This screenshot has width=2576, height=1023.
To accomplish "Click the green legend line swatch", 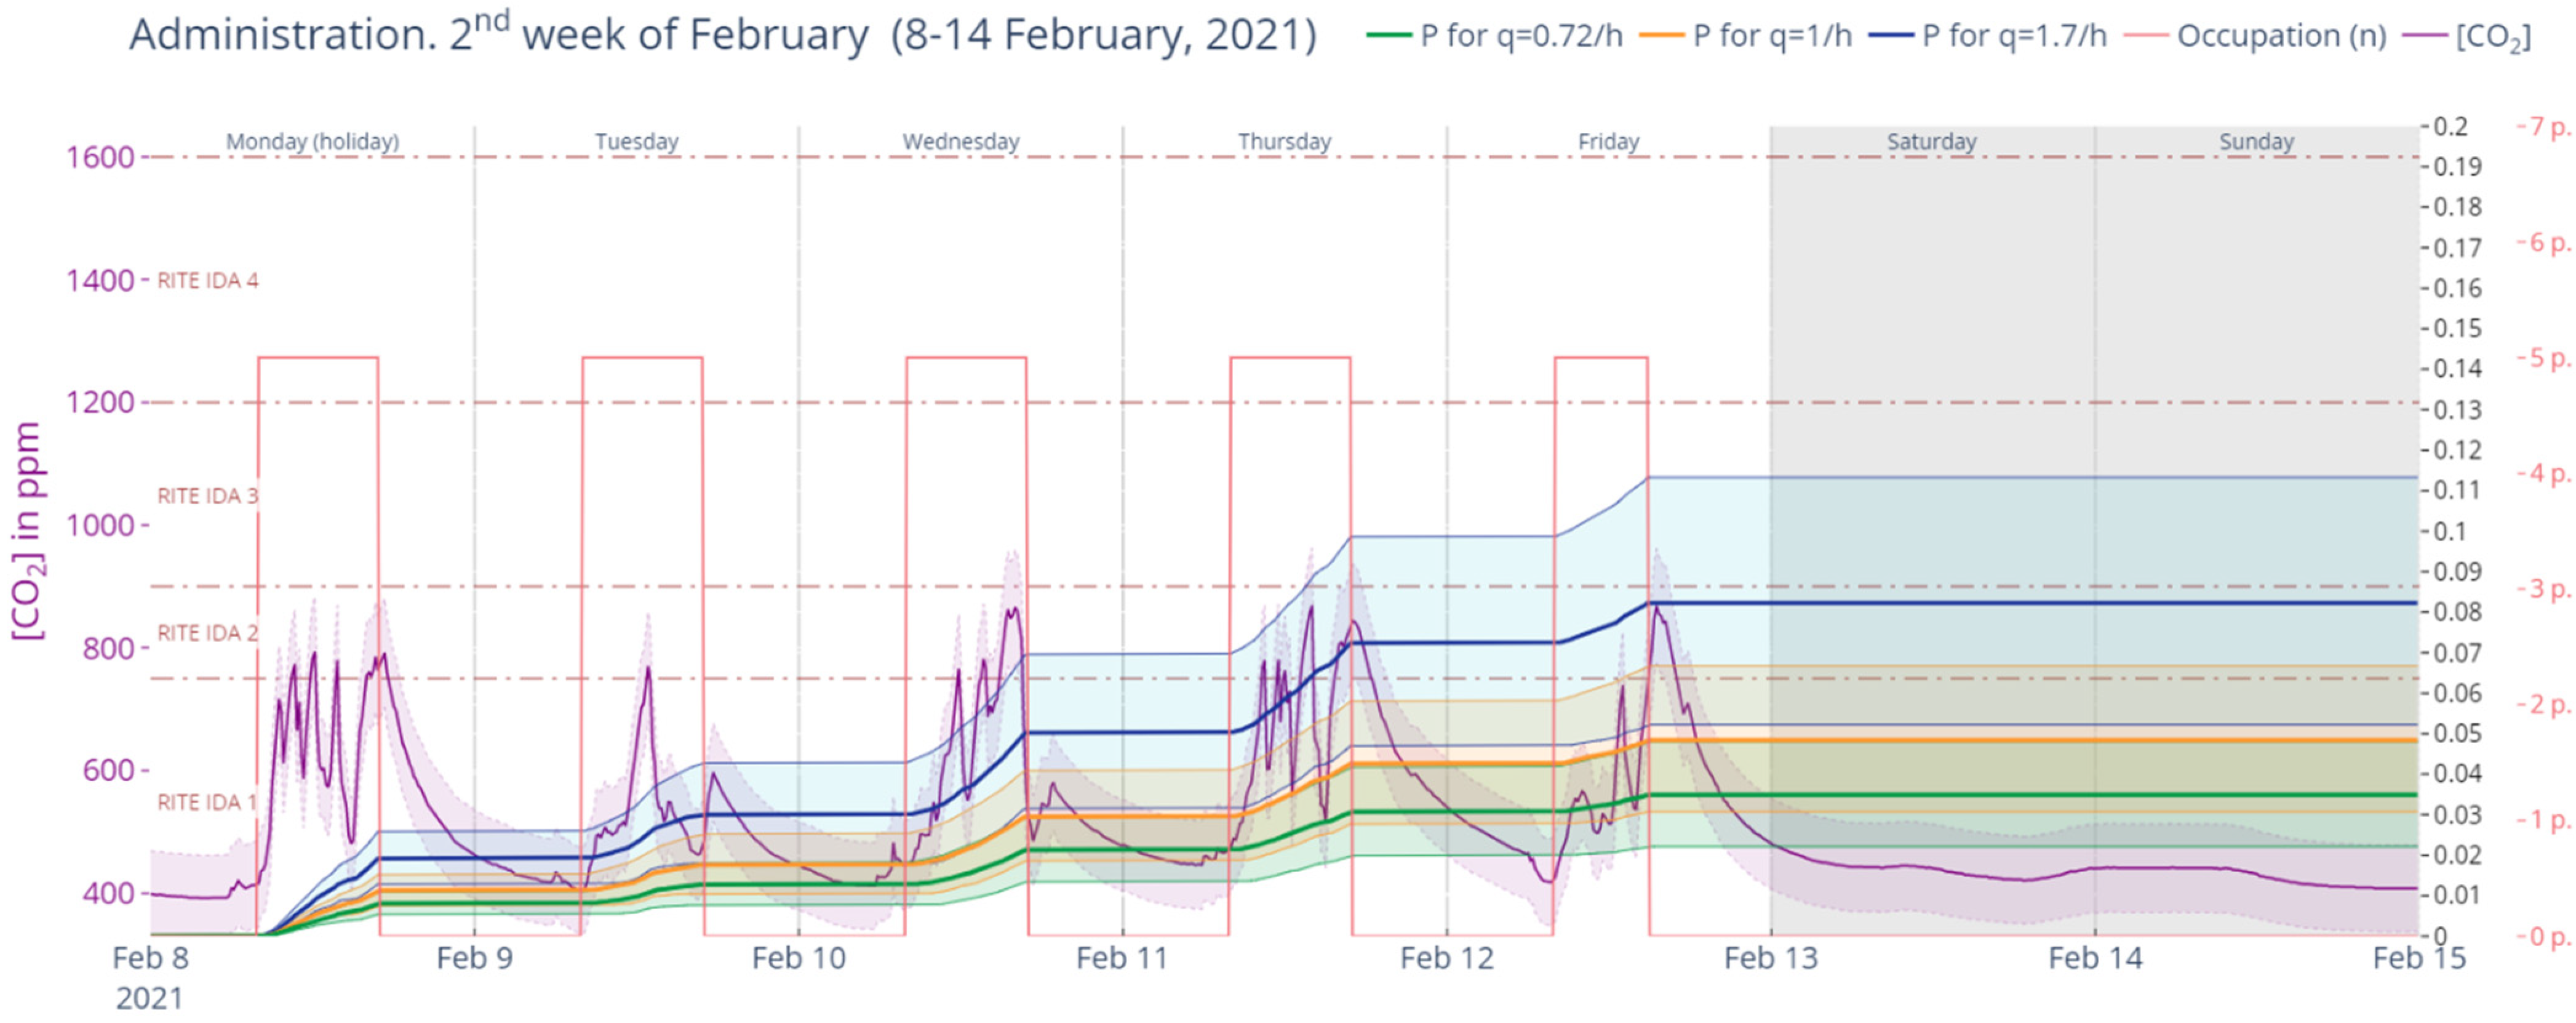I will [x=1389, y=36].
